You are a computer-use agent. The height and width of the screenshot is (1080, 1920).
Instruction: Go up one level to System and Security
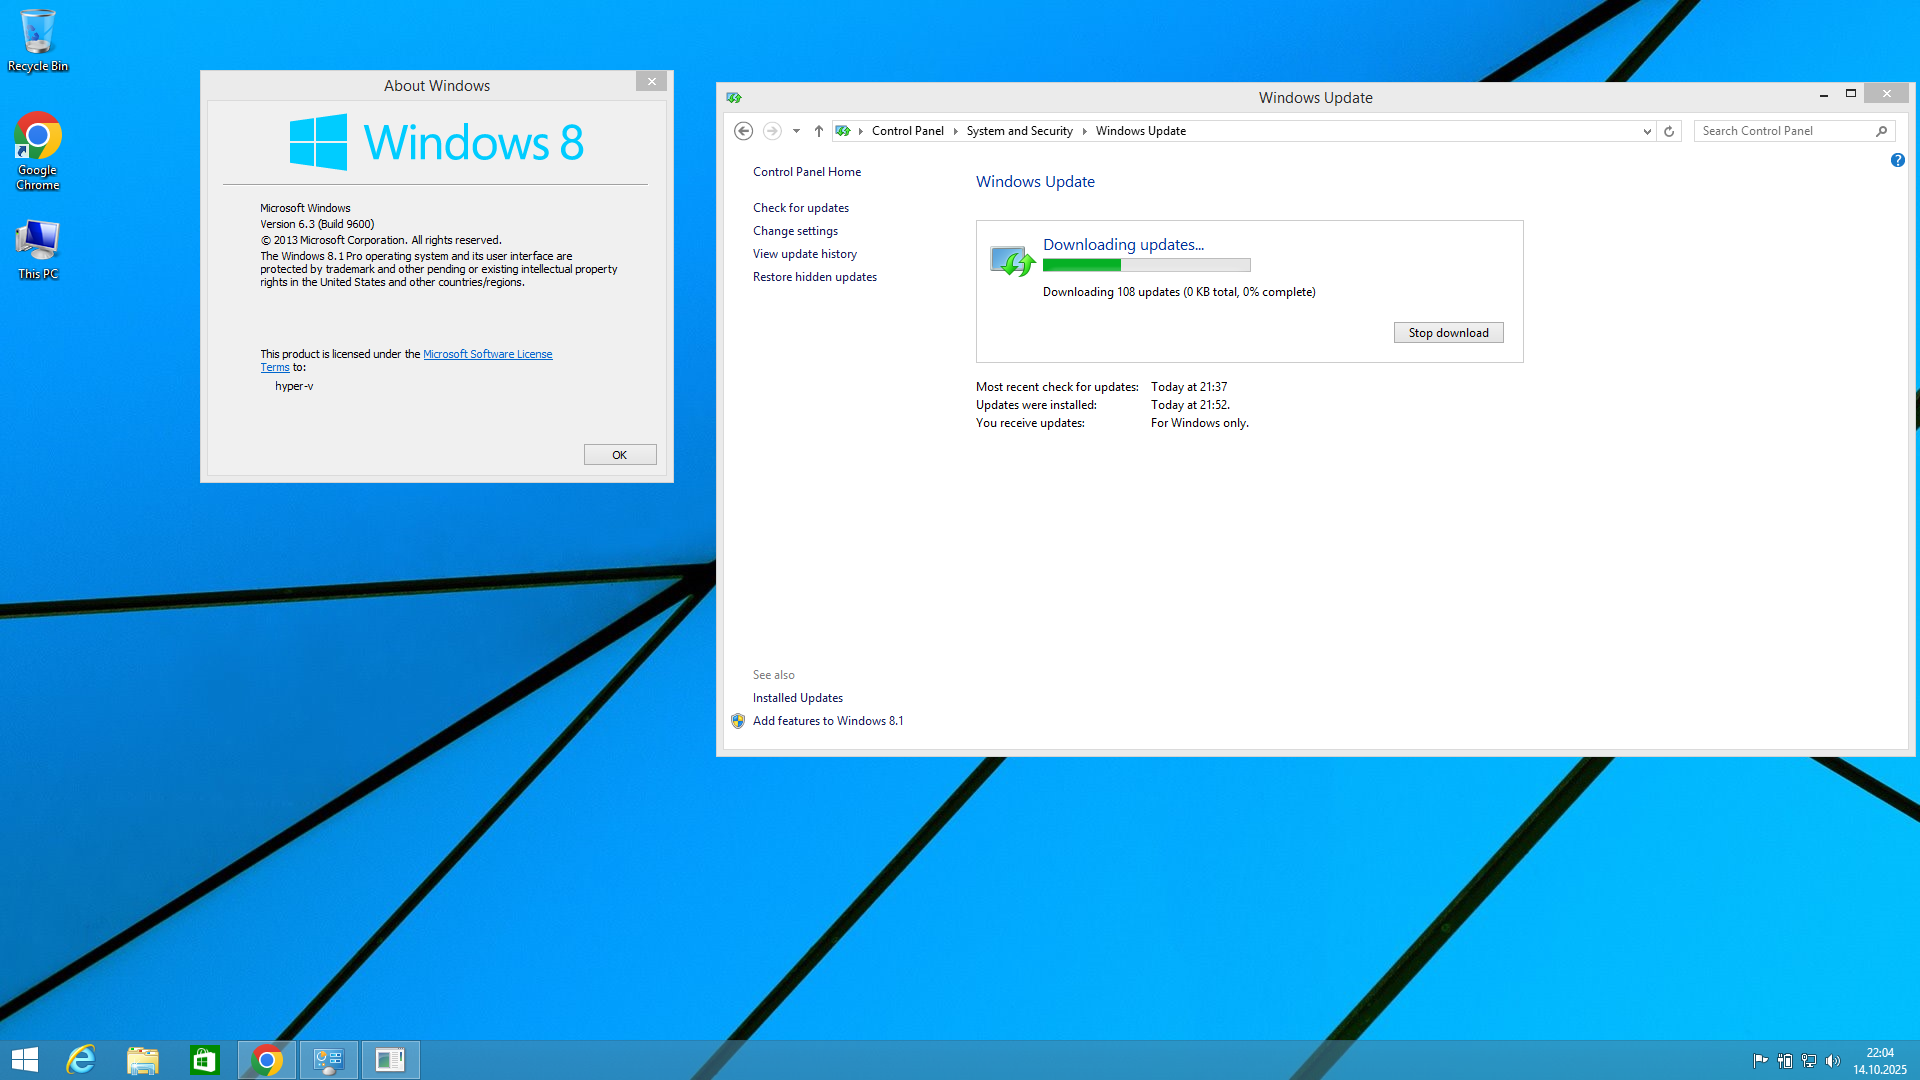(x=819, y=131)
